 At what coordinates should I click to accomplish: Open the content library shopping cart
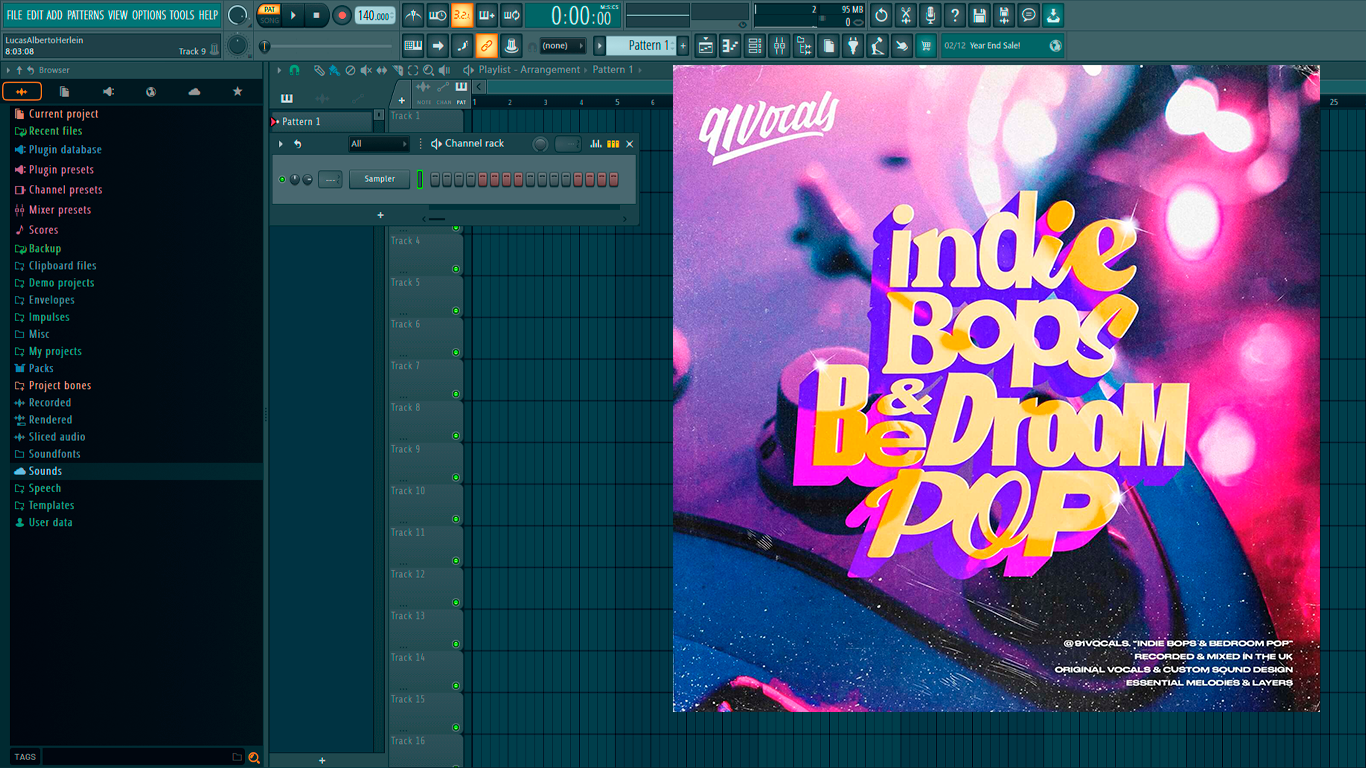[926, 45]
